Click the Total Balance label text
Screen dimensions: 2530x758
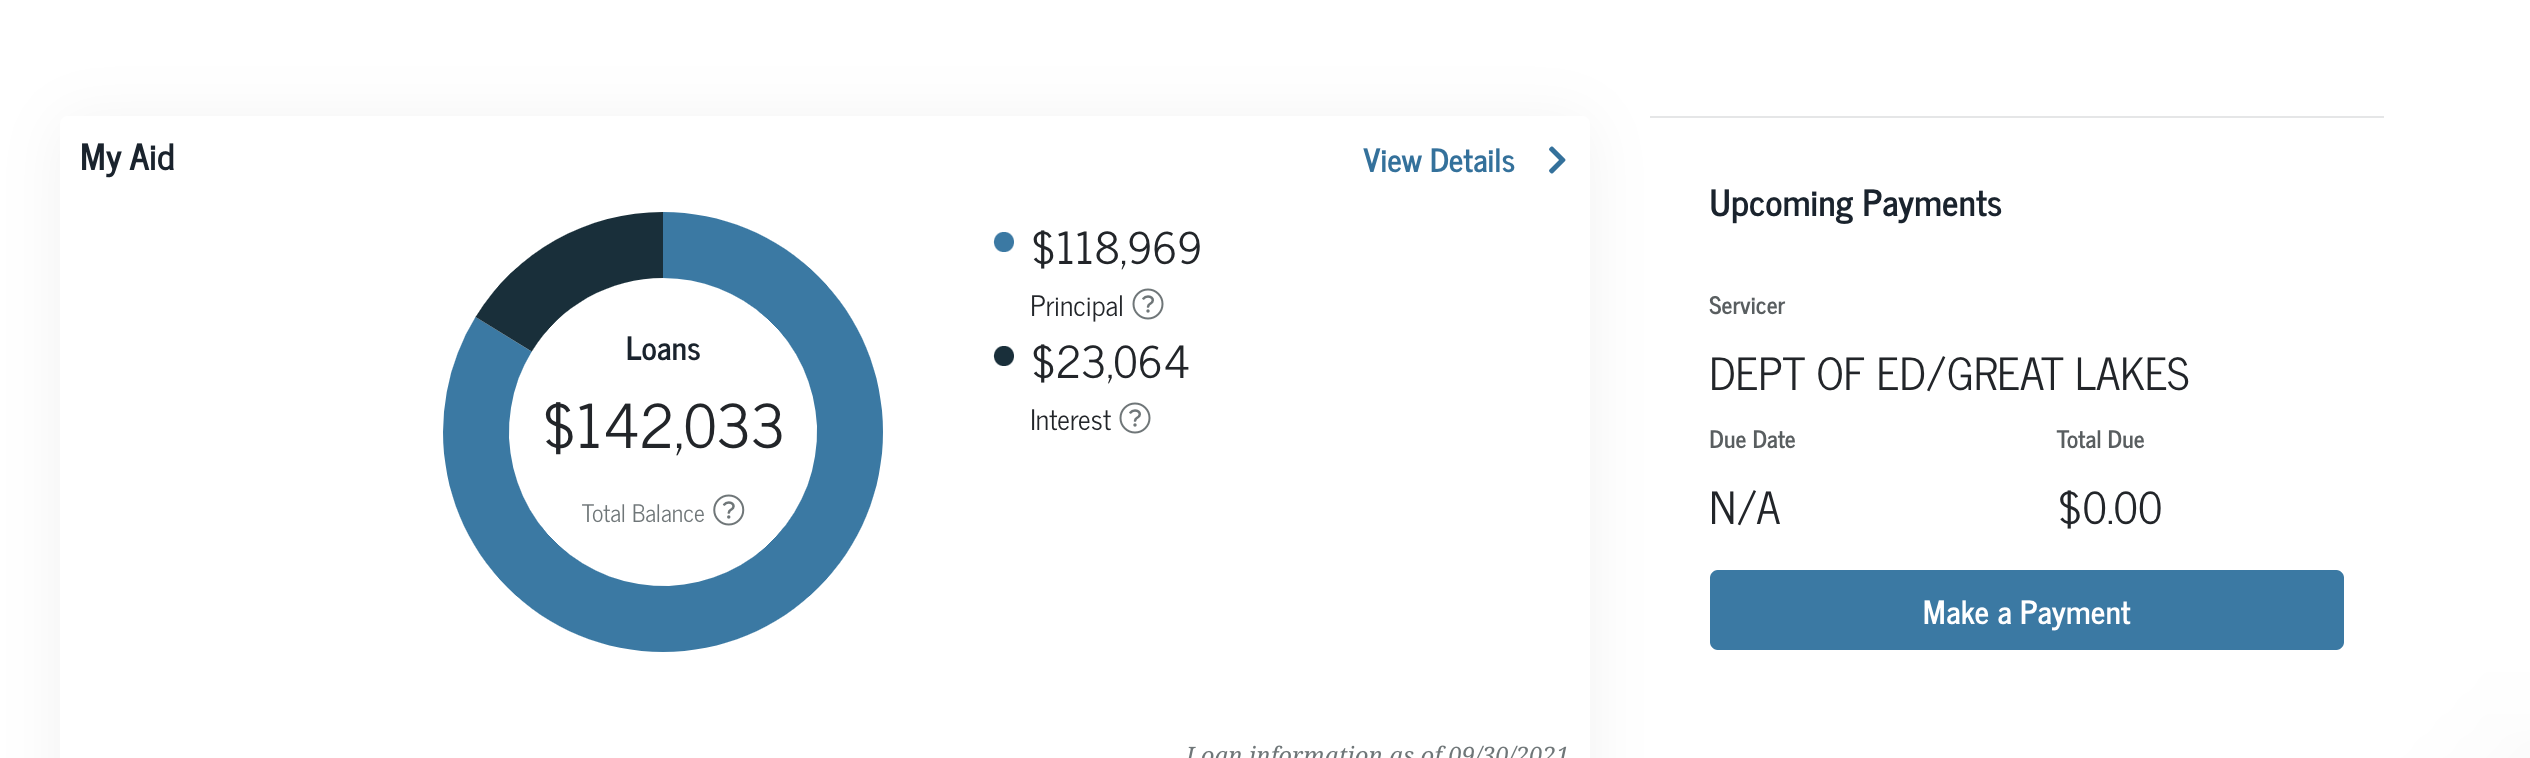point(643,514)
